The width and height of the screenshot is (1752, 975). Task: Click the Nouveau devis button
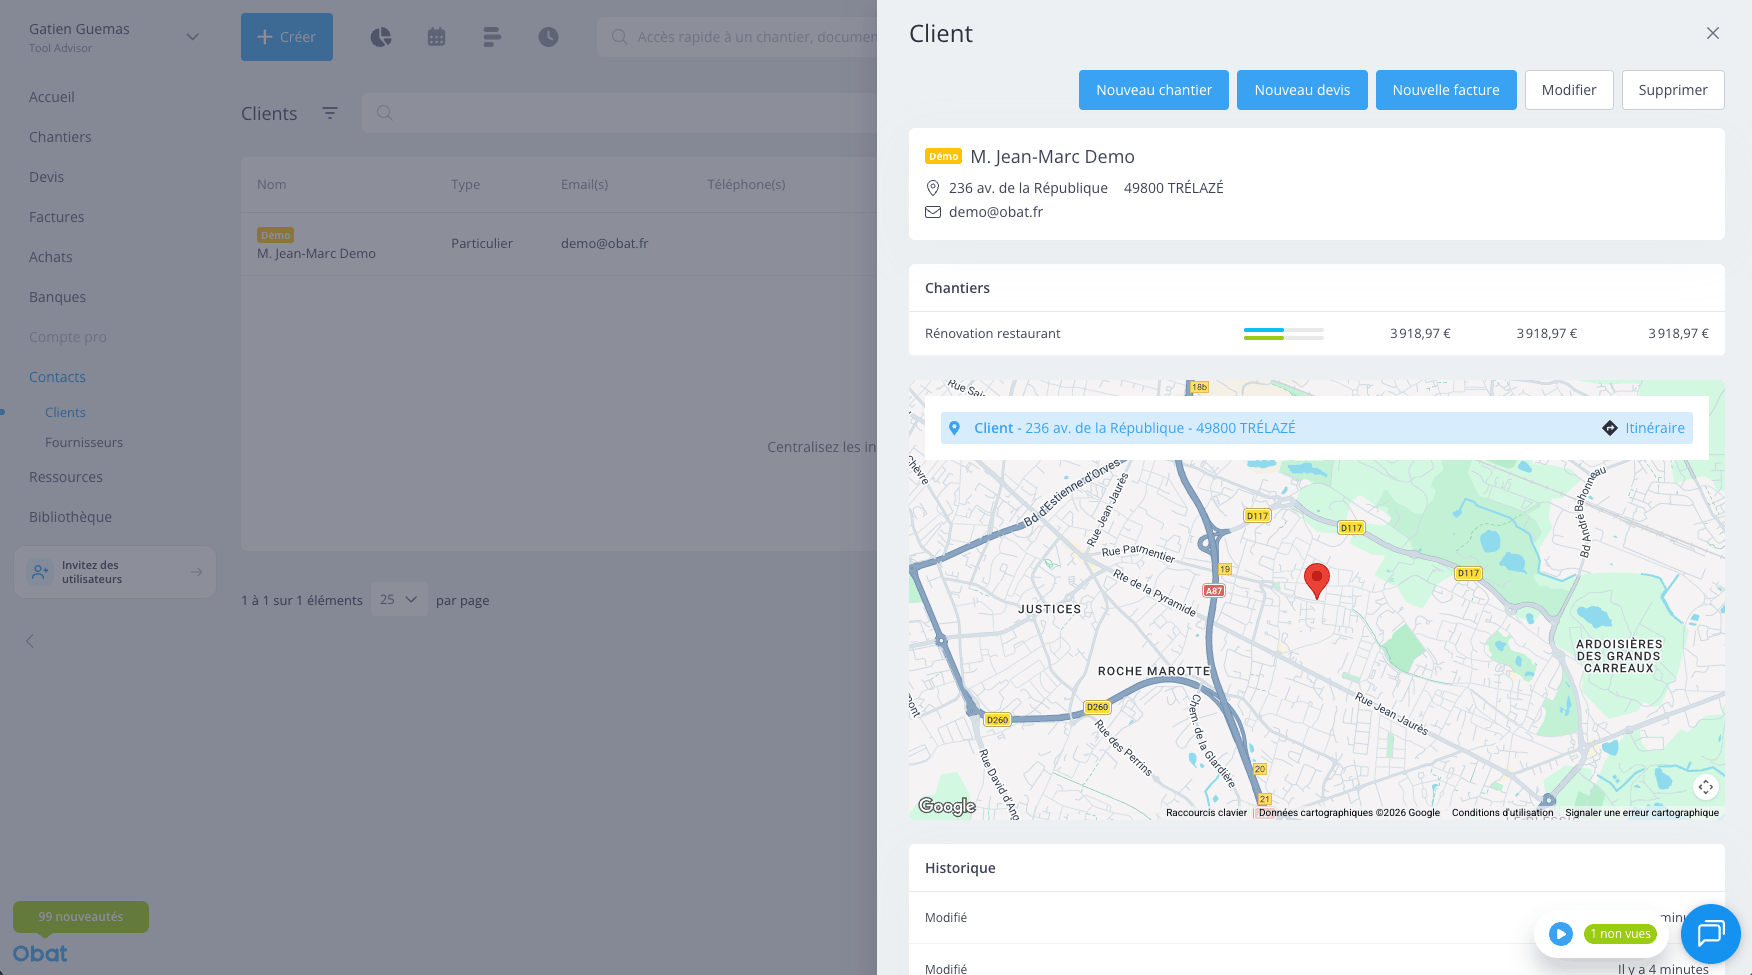click(1302, 90)
